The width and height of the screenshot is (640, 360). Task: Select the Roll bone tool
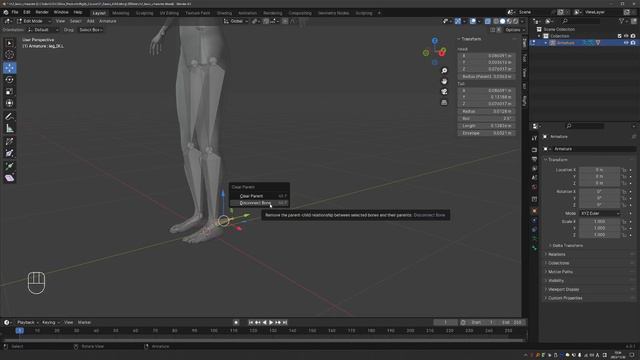coord(9,142)
